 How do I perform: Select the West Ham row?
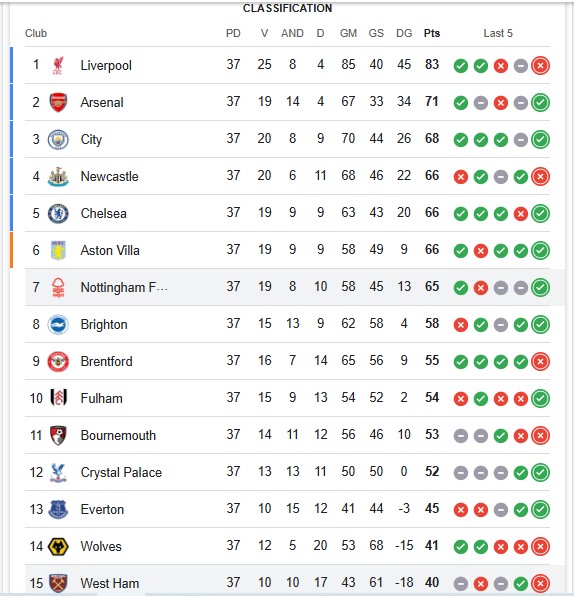point(287,582)
